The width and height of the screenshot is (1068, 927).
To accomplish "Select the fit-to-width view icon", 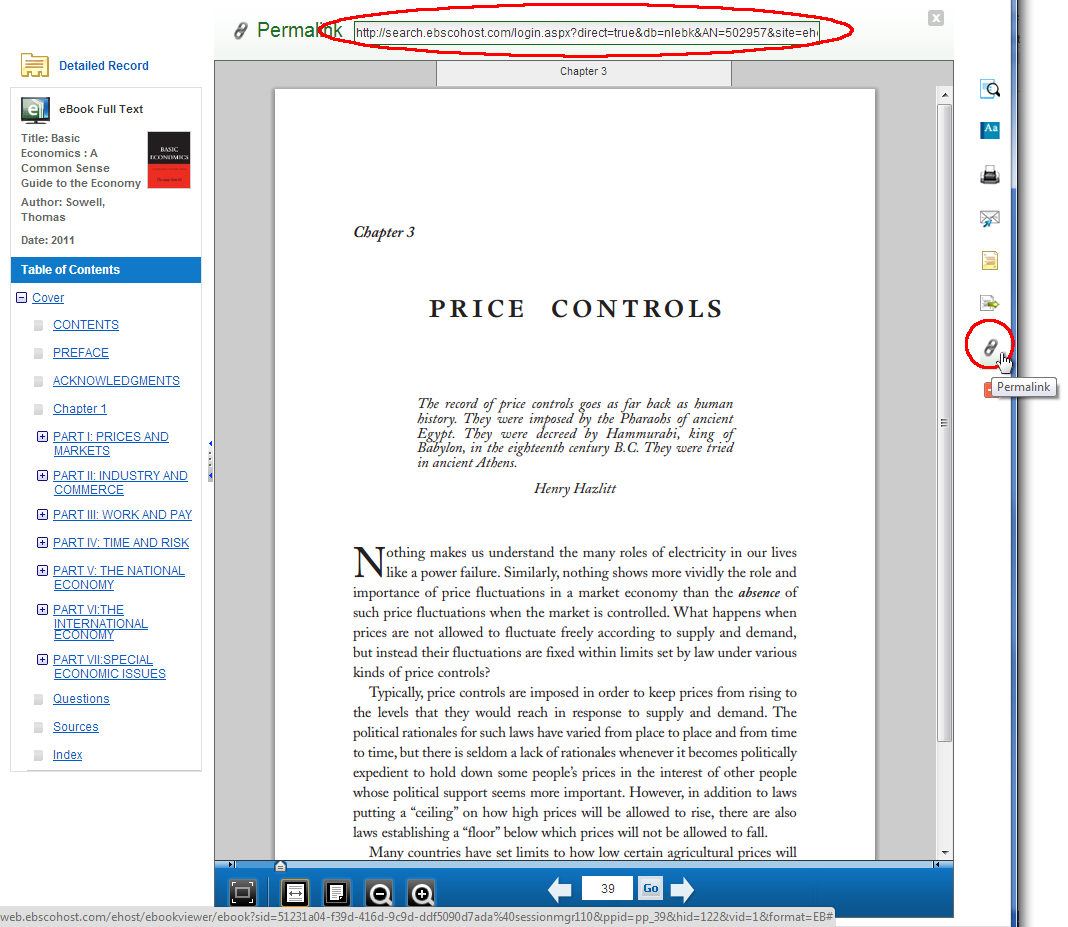I will tap(295, 892).
